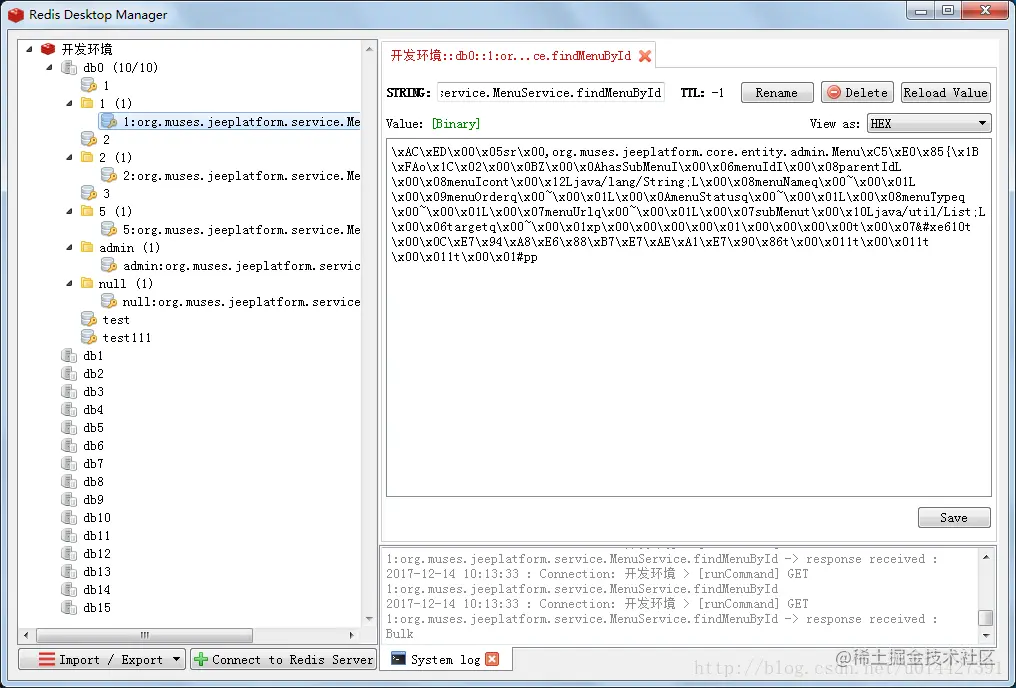Click key icon for key 1
Screen dimensions: 1016x688
pyautogui.click(x=89, y=85)
